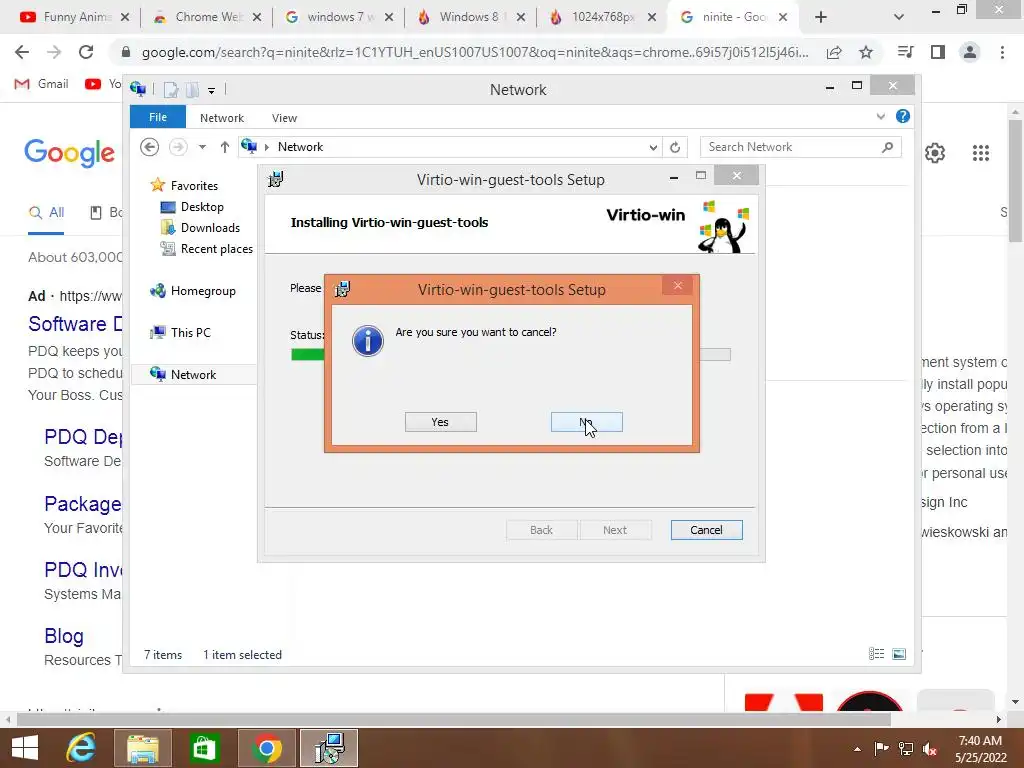
Task: Select the All search results tab
Action: click(x=46, y=213)
